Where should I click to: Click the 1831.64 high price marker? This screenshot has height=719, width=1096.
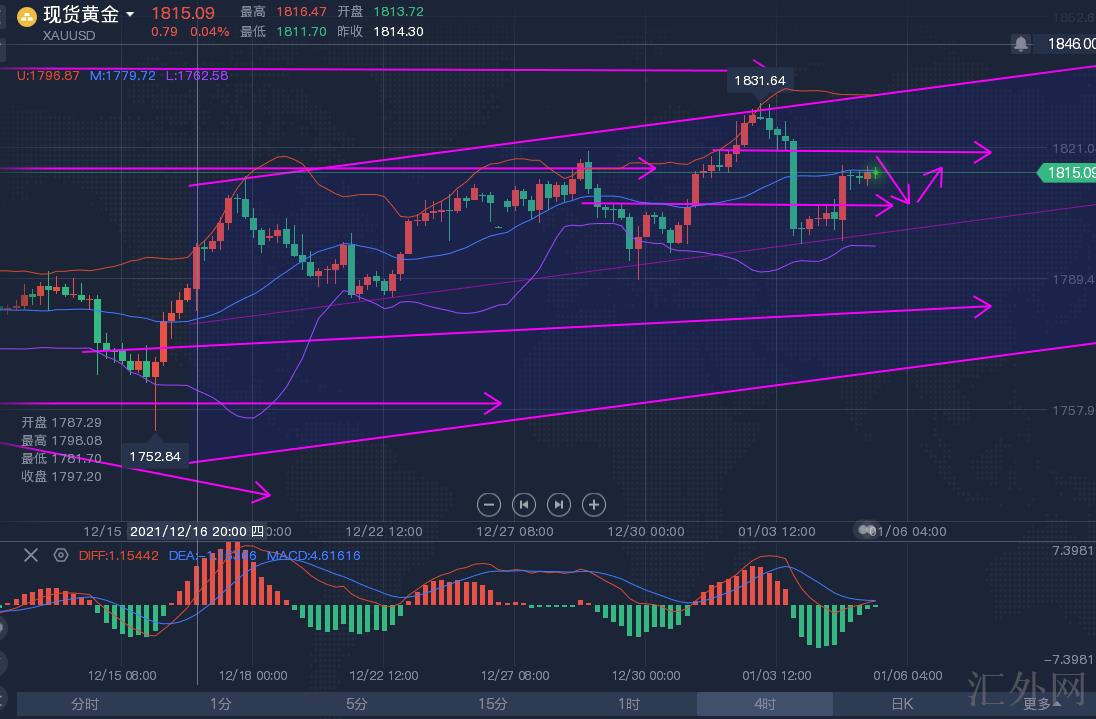[x=760, y=80]
